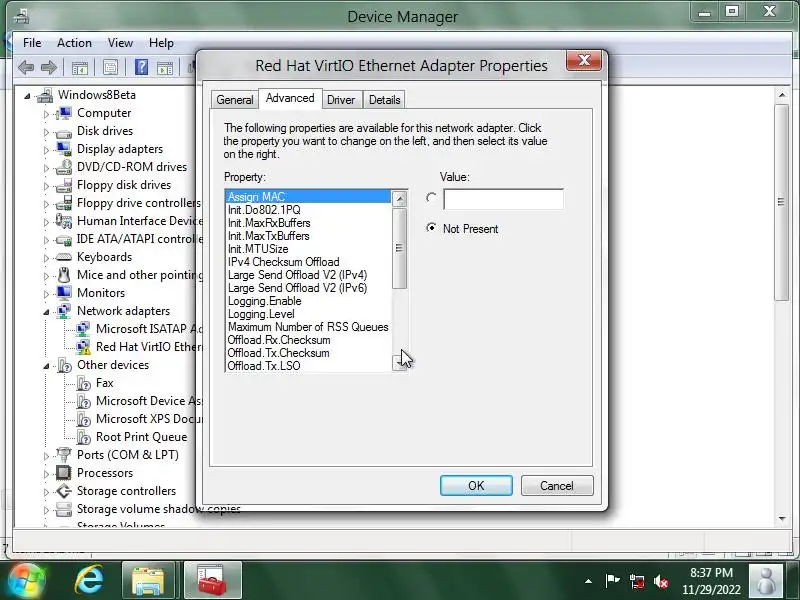Click the Value text input field

point(504,199)
